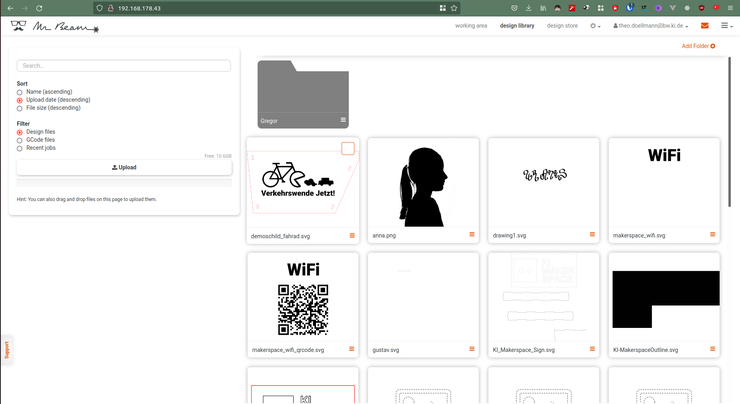Tick selection checkbox on demoschild_fahrad.svg
The height and width of the screenshot is (404, 740).
348,148
